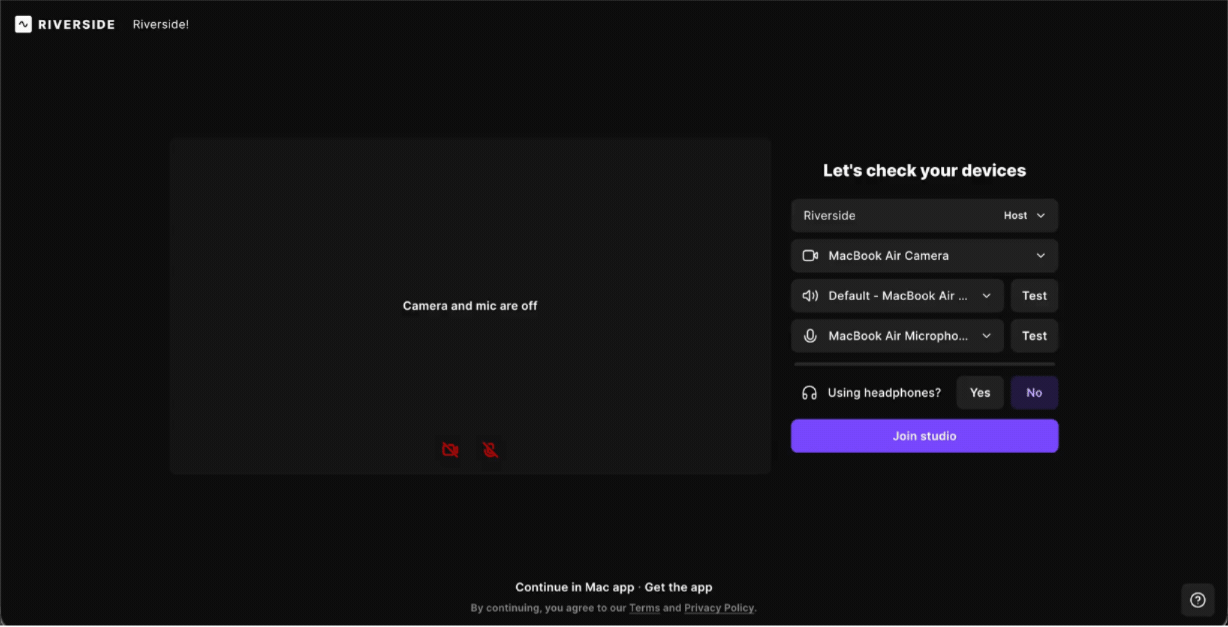Screen dimensions: 1228x627
Task: Click the microphone level meter bar
Action: [924, 364]
